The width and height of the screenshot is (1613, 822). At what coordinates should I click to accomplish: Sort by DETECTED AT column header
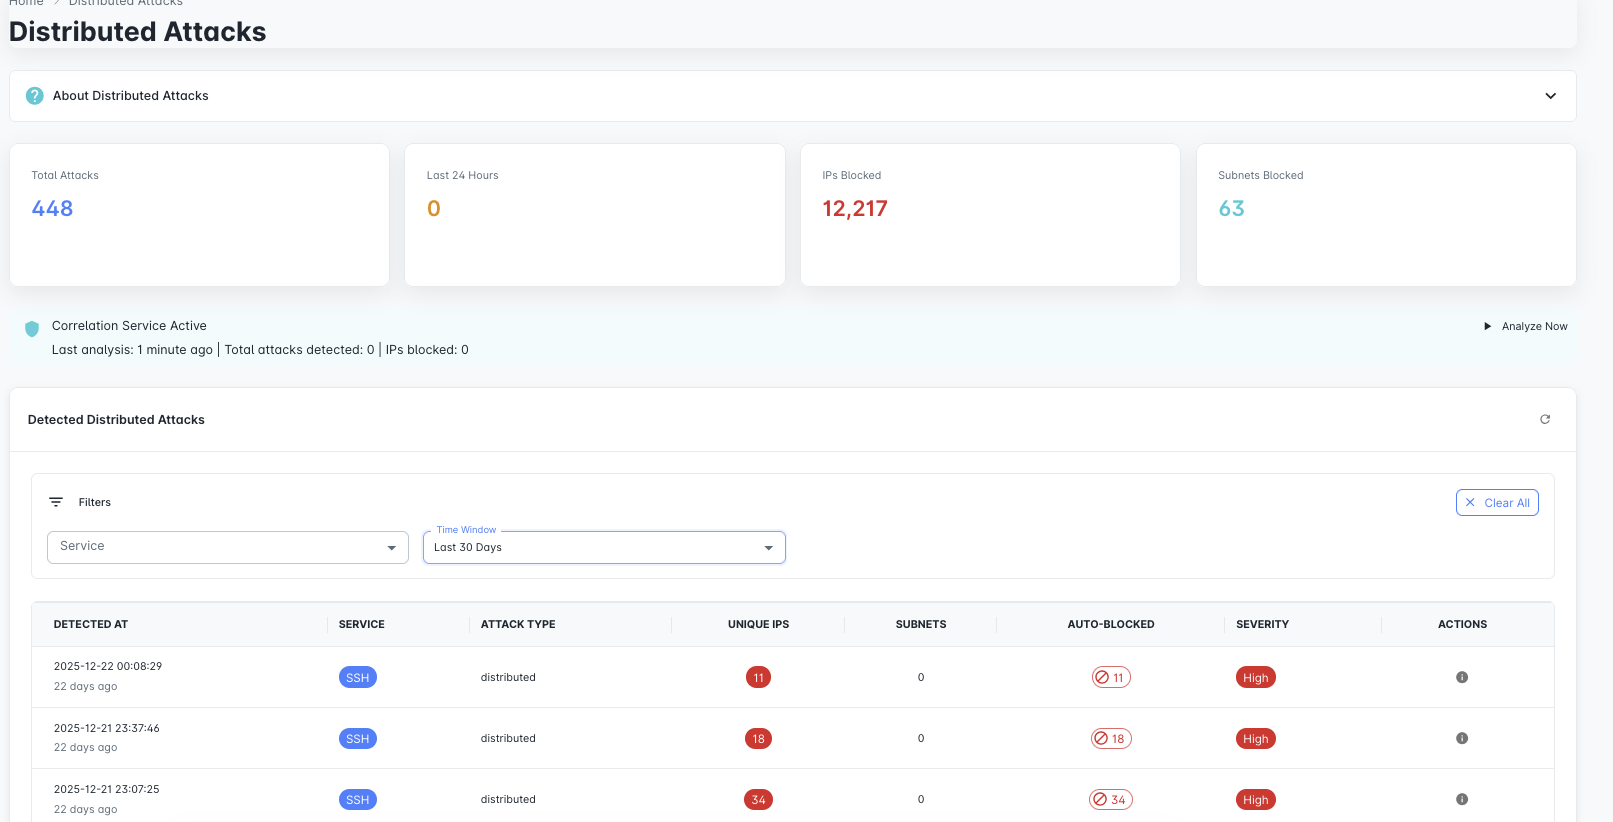coord(91,625)
